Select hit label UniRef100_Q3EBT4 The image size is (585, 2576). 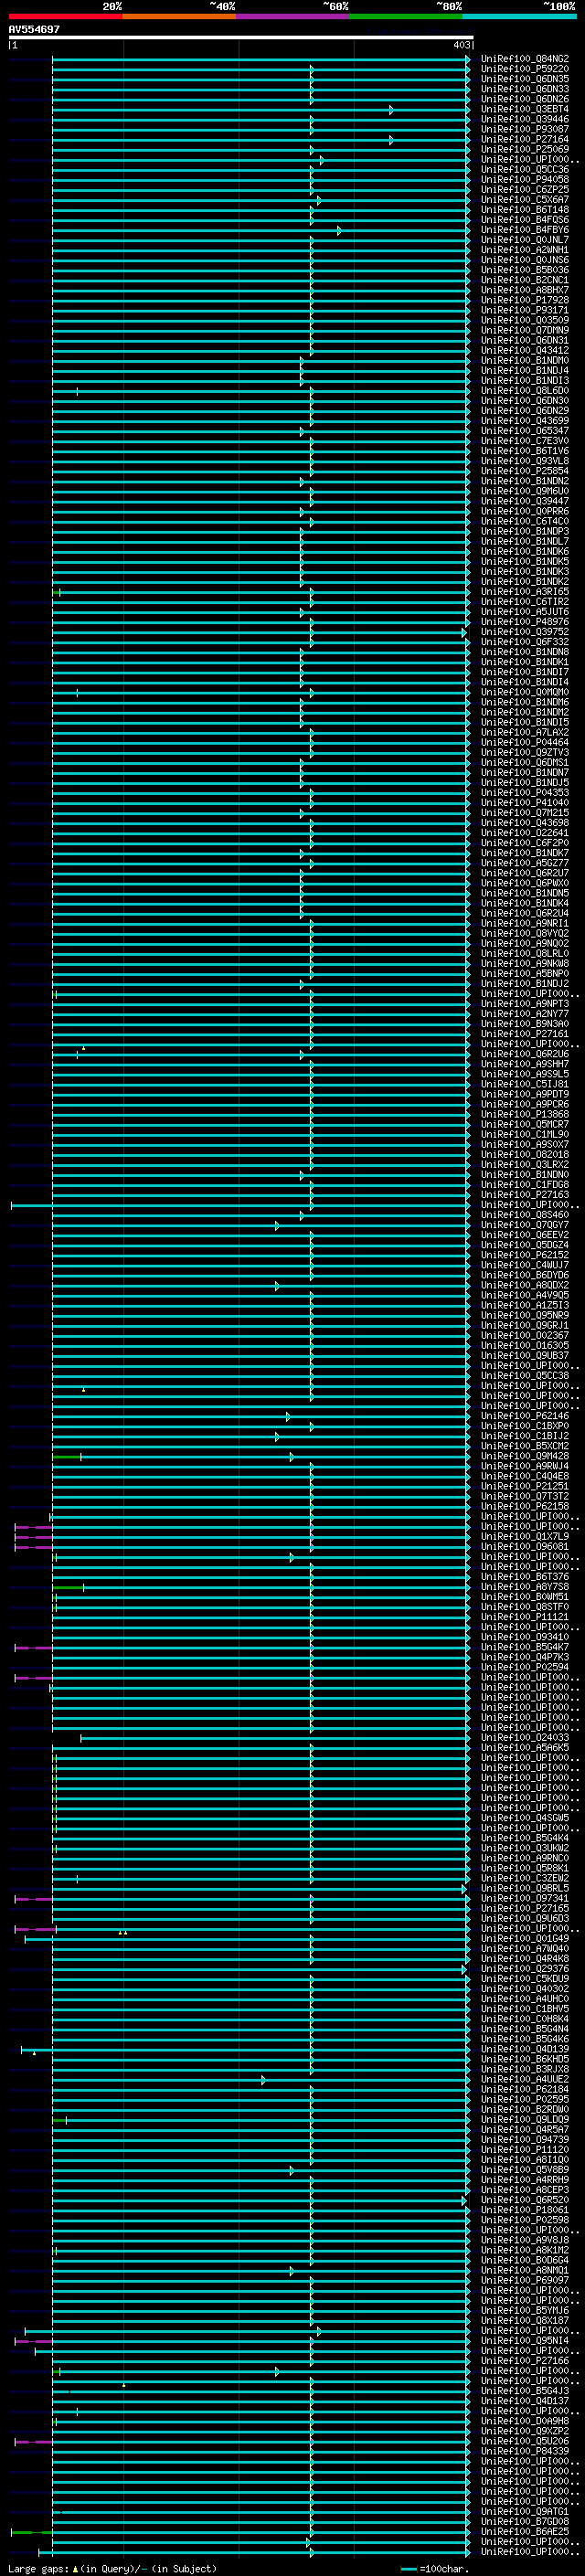click(x=525, y=109)
